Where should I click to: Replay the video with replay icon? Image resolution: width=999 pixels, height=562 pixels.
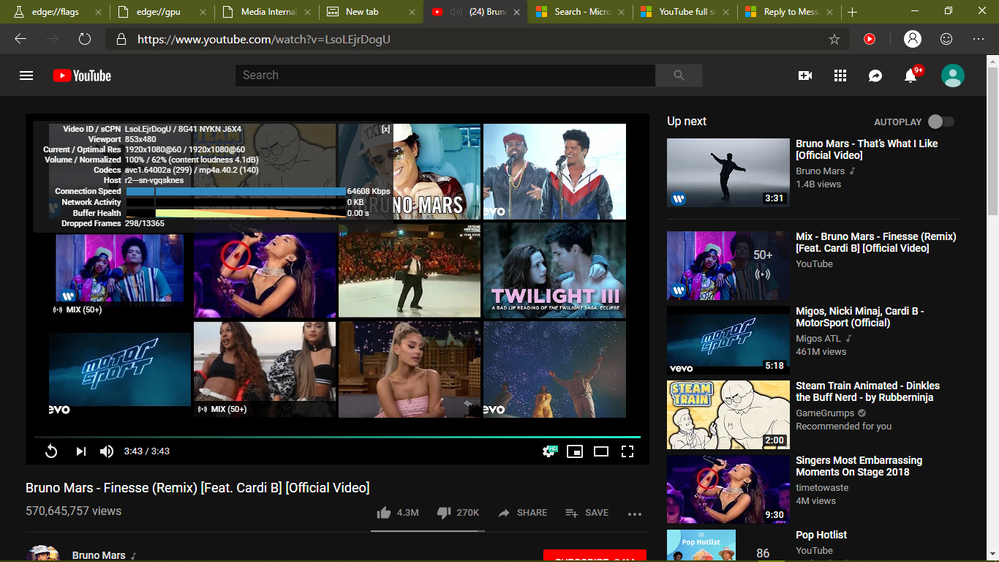pyautogui.click(x=51, y=451)
